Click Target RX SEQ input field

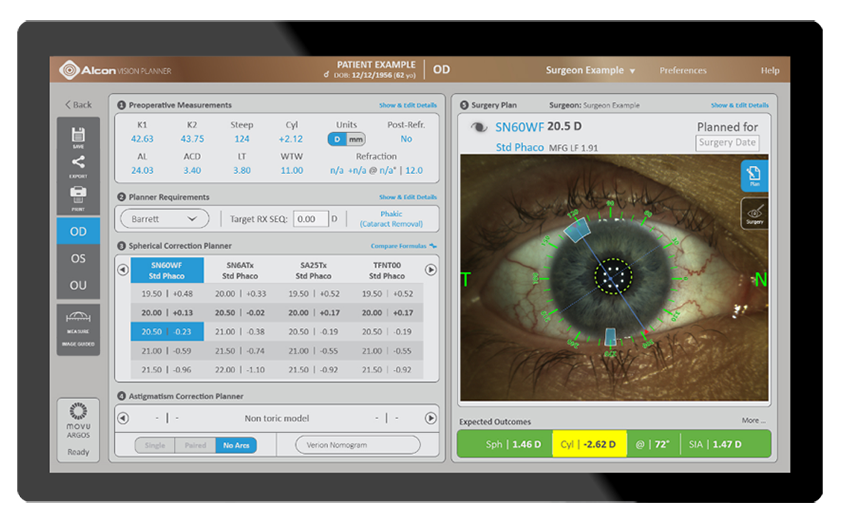[311, 219]
